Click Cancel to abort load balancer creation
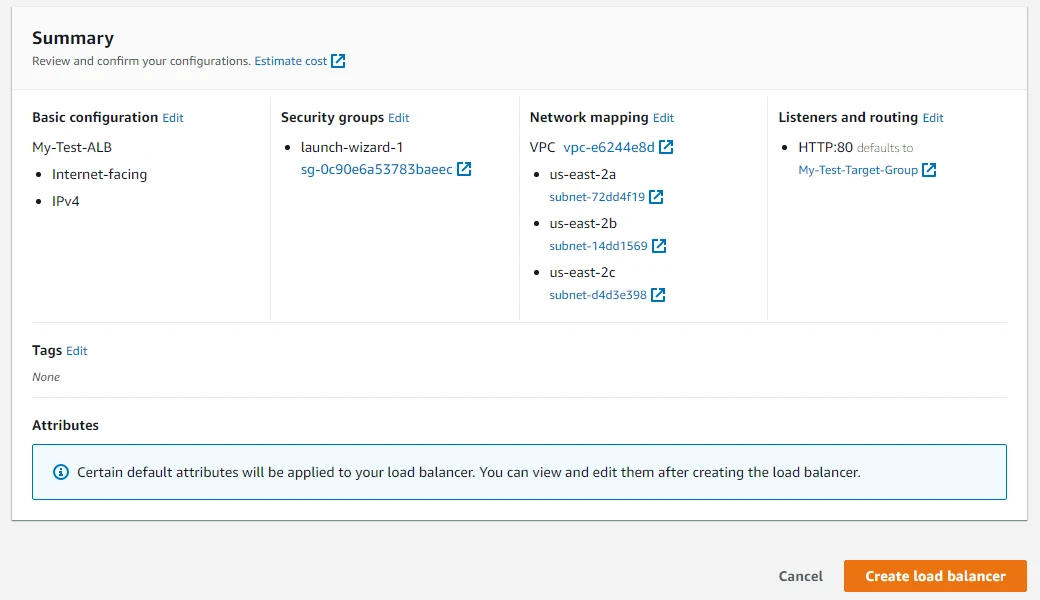 coord(800,576)
